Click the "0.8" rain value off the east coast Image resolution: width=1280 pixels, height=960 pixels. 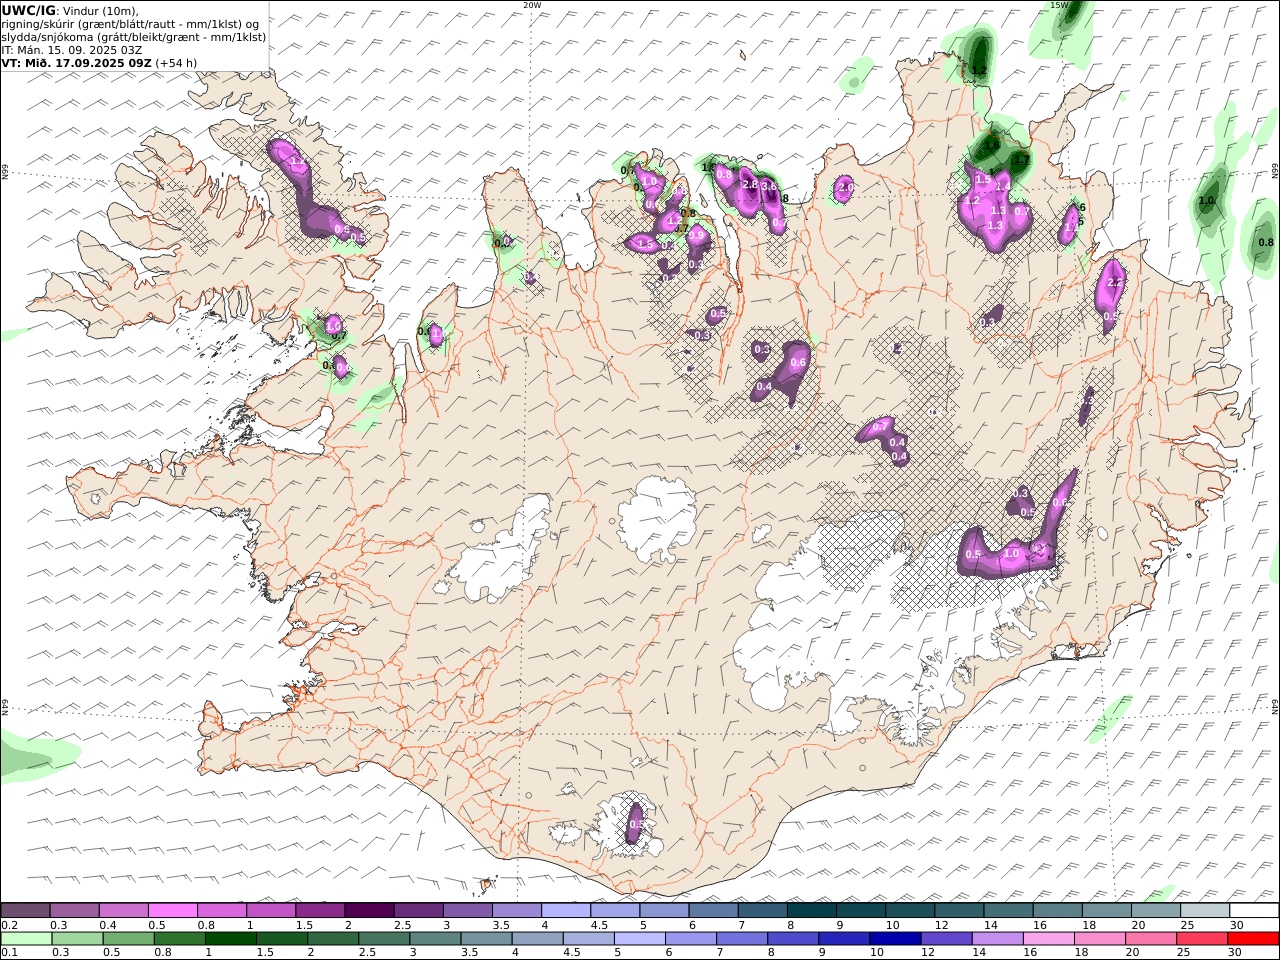[x=1265, y=243]
